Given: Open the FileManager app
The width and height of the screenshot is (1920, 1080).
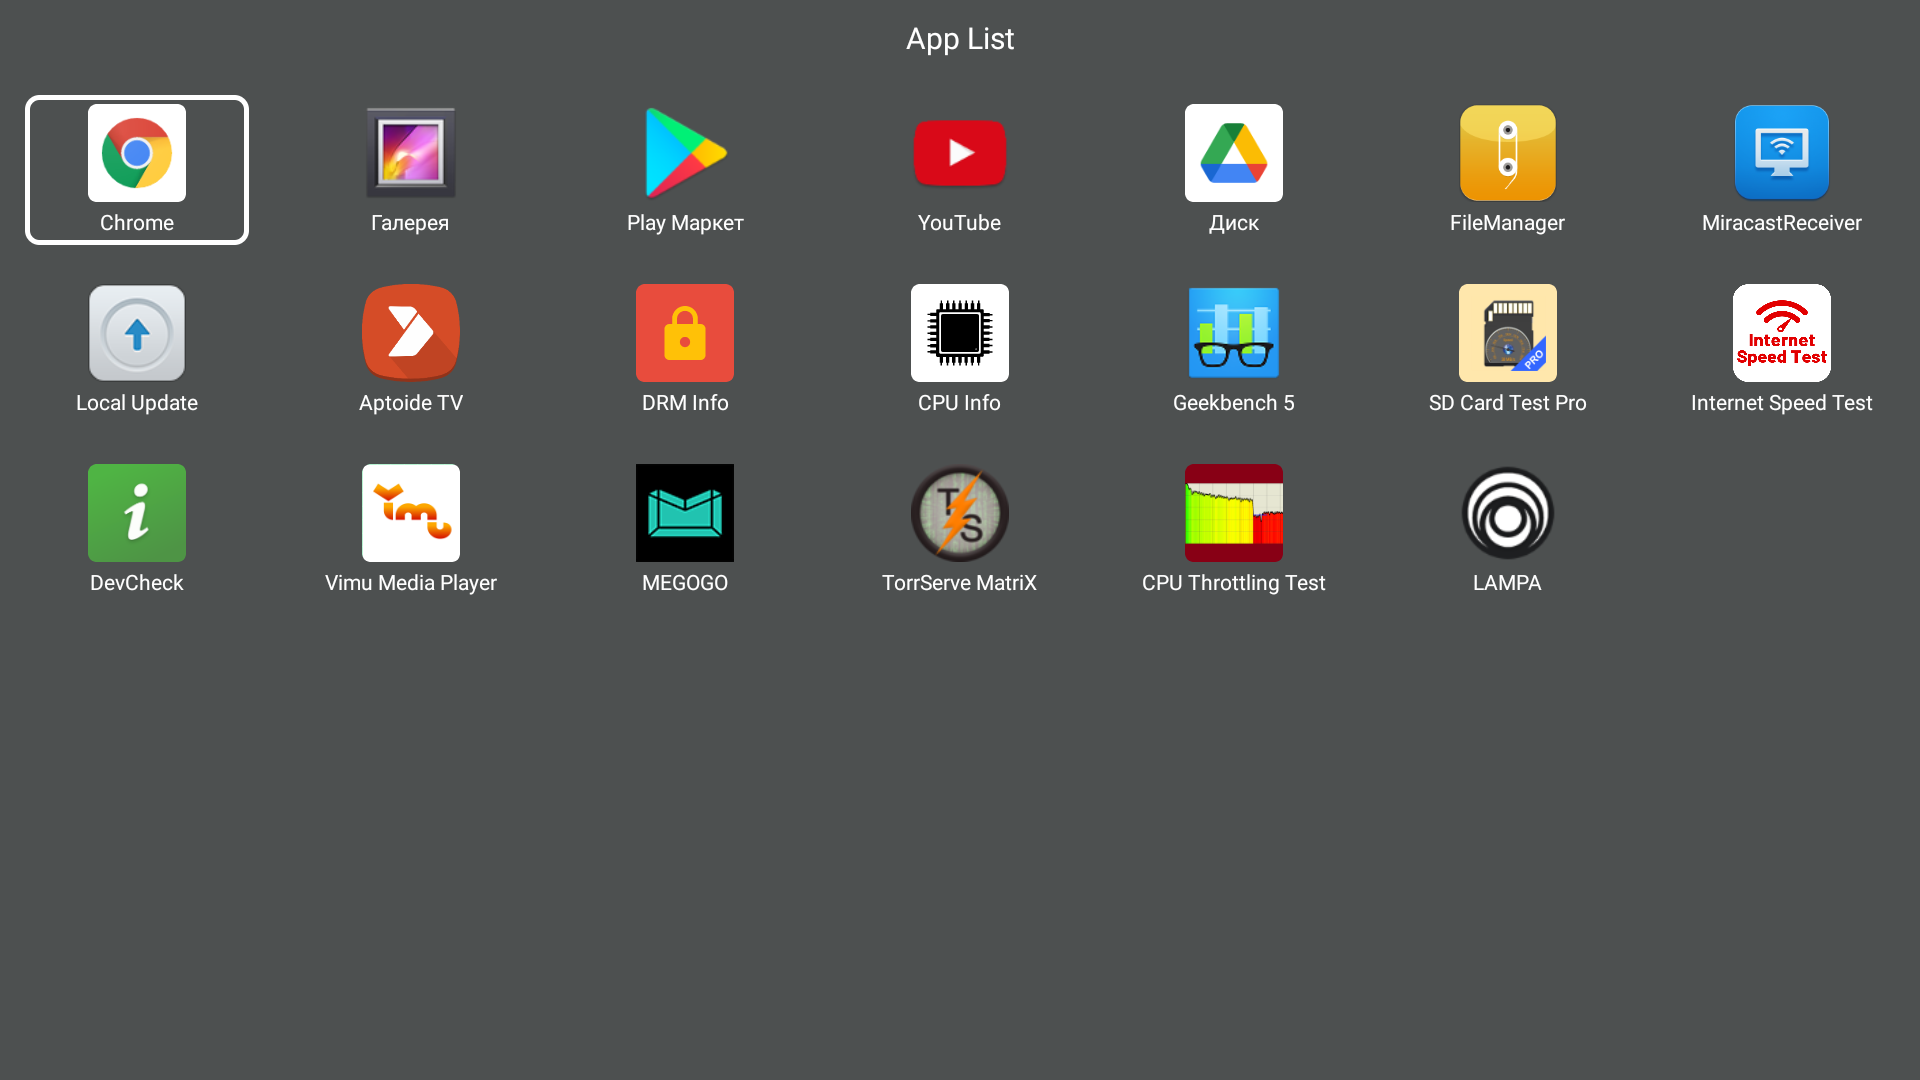Looking at the screenshot, I should coord(1507,154).
